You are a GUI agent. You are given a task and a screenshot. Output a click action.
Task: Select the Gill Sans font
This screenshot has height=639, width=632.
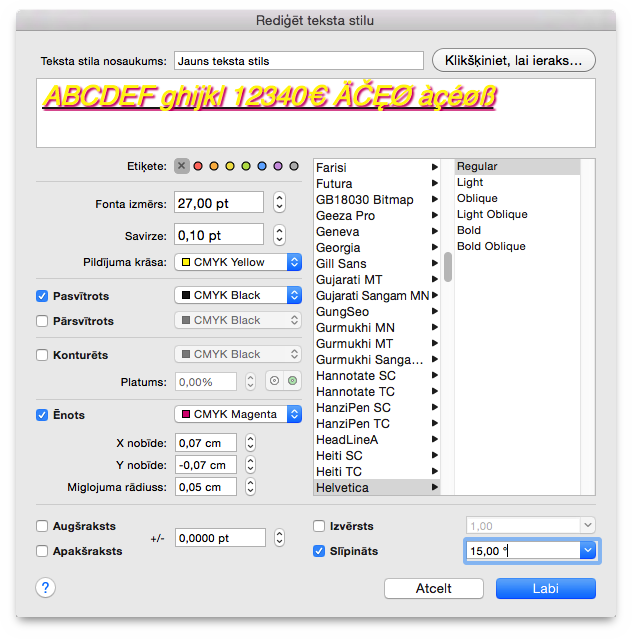point(377,264)
